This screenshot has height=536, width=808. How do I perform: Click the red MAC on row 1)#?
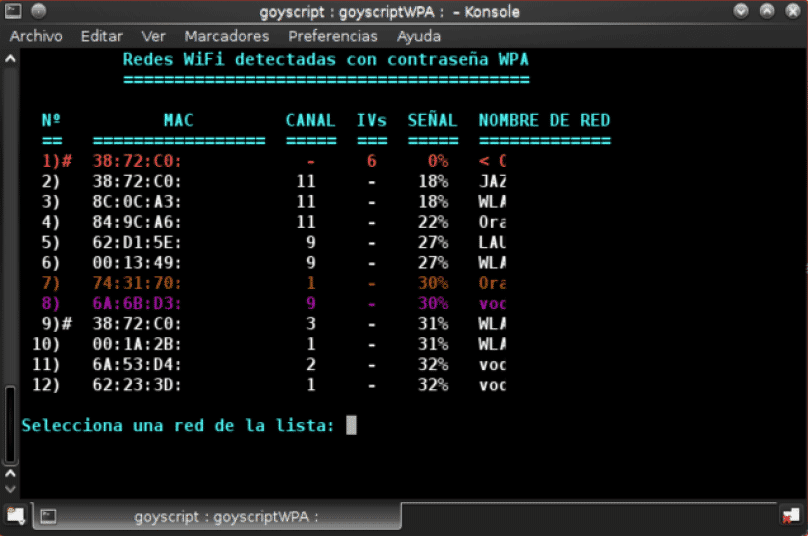[x=137, y=161]
